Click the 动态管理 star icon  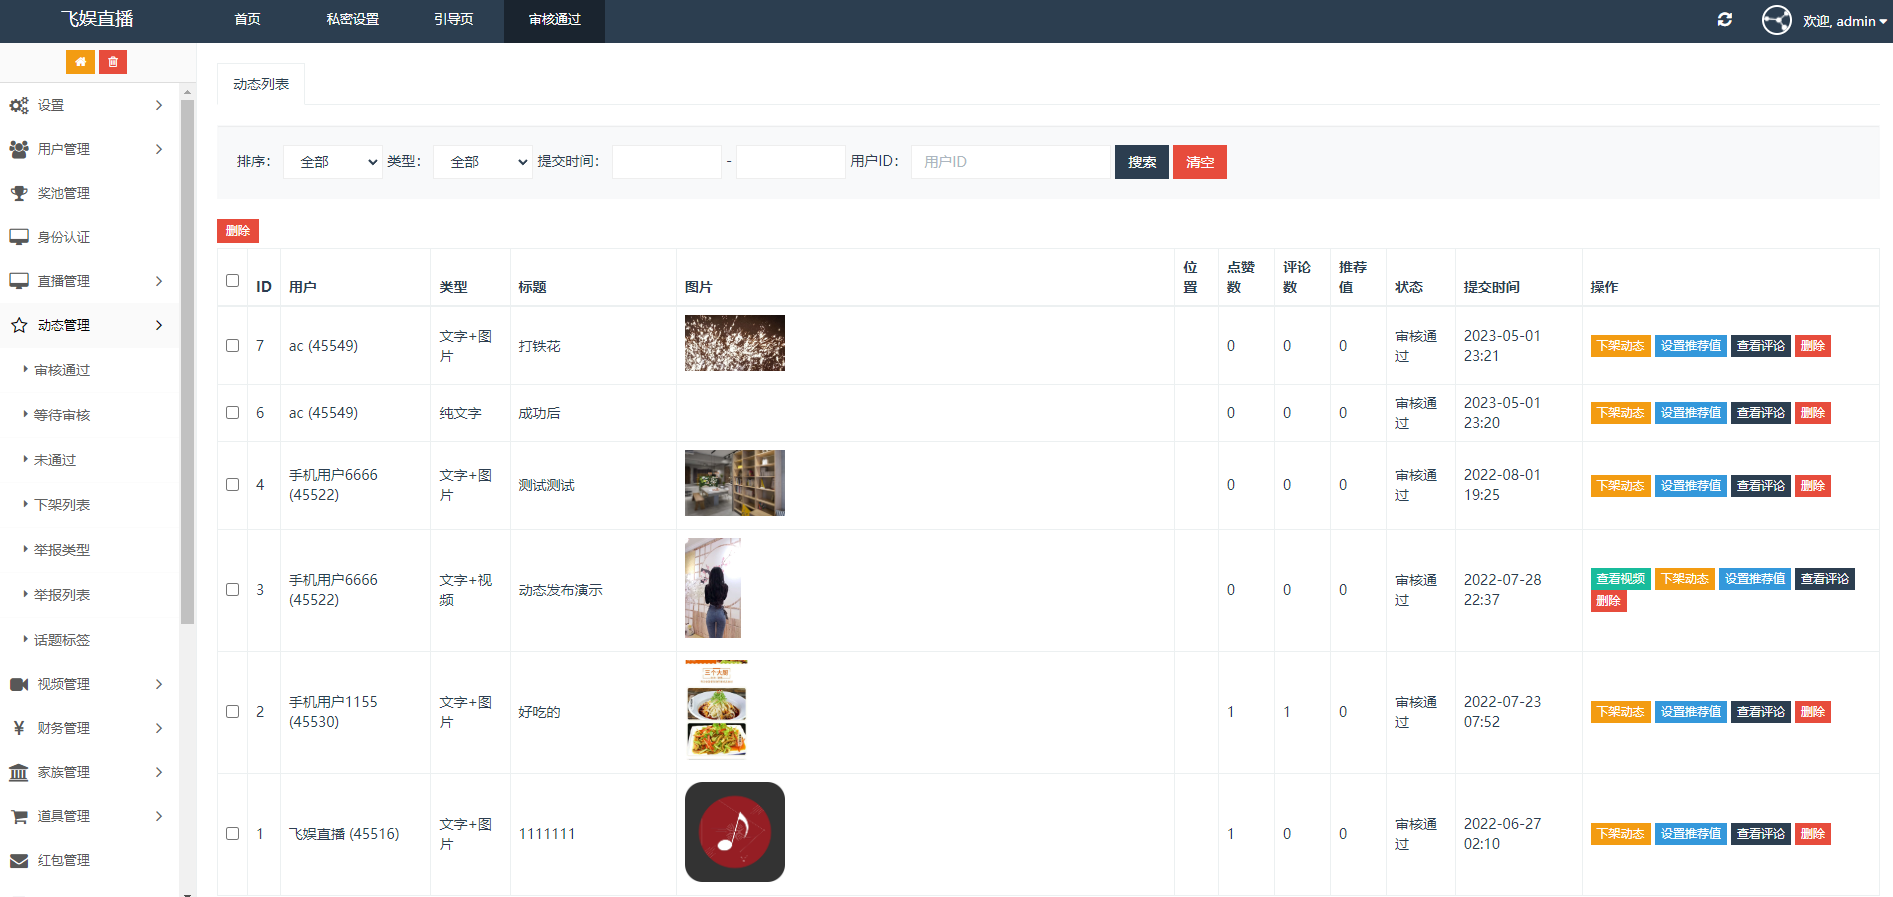pos(19,325)
